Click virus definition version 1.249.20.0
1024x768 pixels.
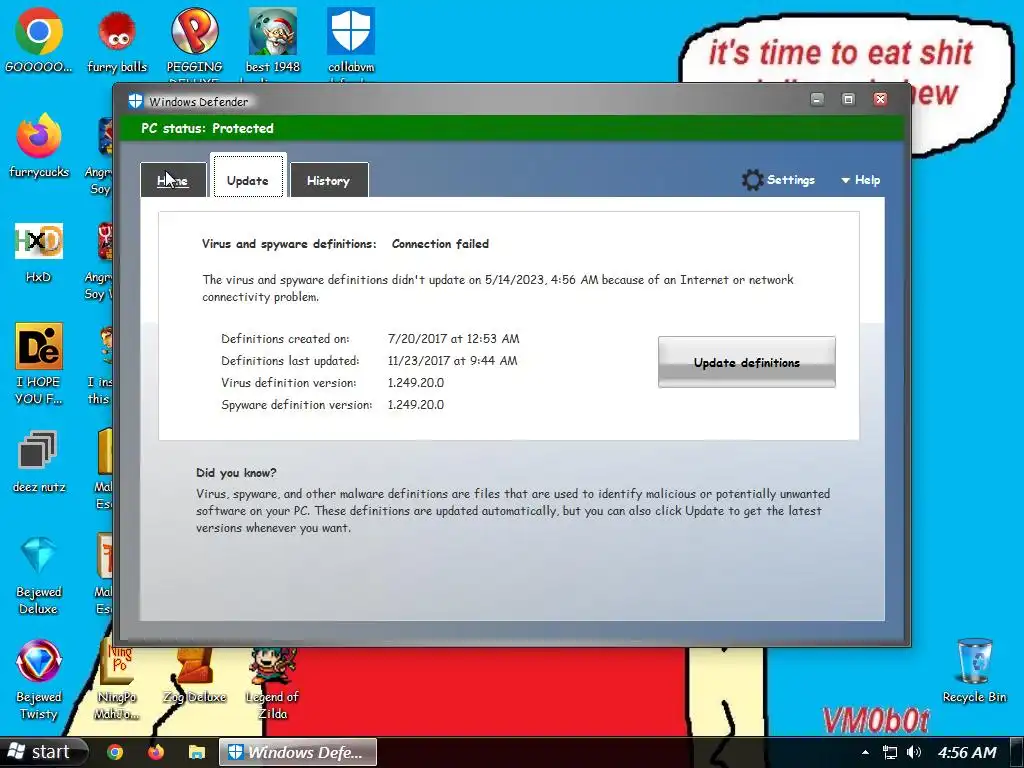pos(415,383)
